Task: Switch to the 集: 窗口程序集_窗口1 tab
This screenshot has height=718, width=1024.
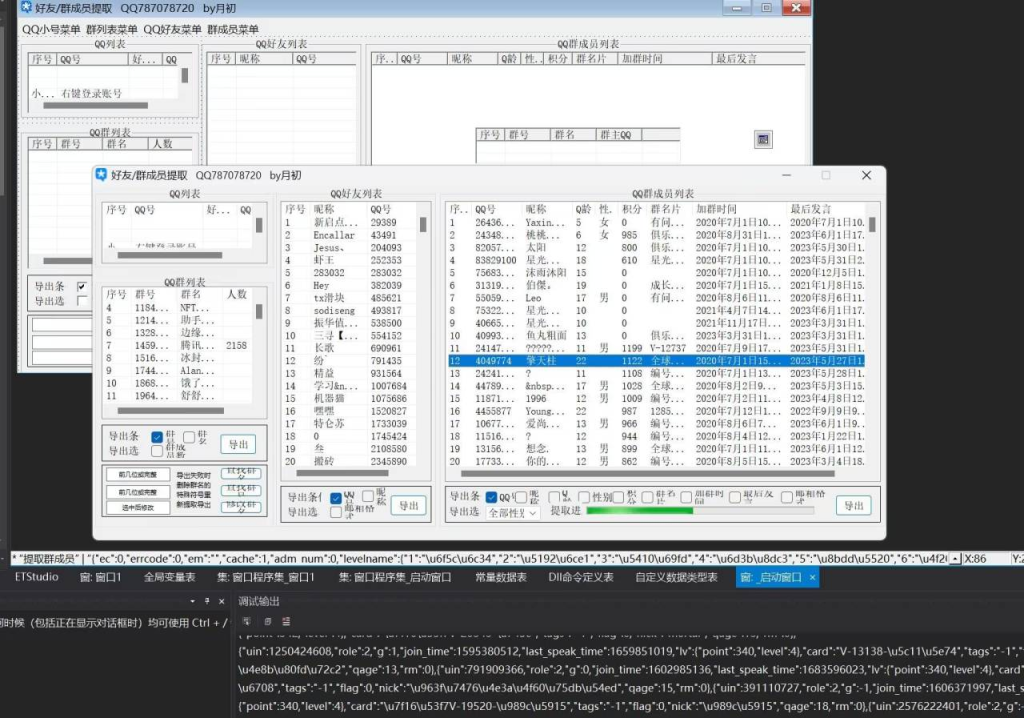Action: (266, 577)
